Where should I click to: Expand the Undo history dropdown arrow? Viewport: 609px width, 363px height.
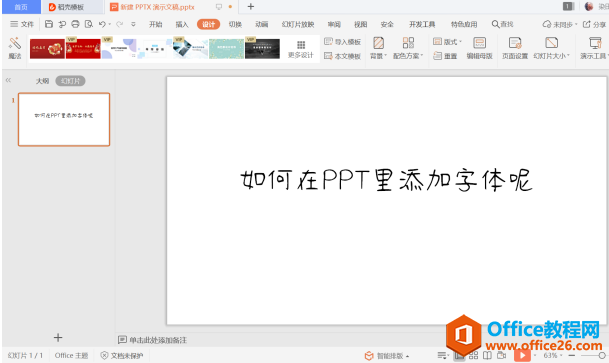click(110, 24)
